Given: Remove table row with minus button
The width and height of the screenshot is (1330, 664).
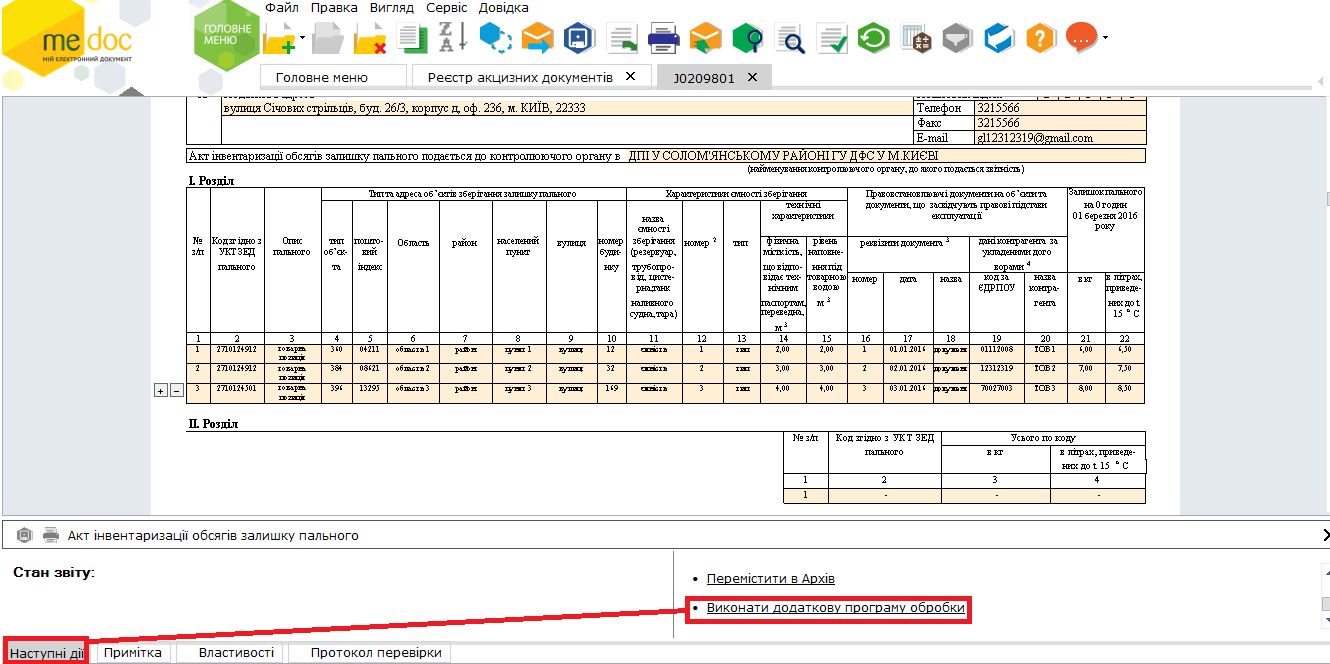Looking at the screenshot, I should pos(176,390).
